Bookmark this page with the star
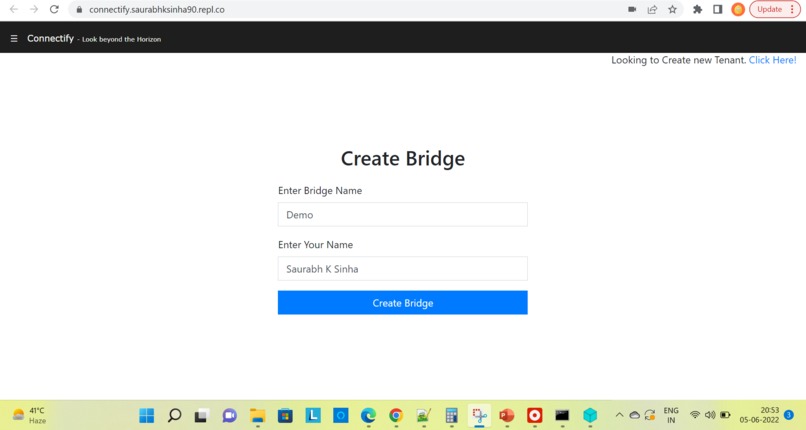 [x=672, y=9]
